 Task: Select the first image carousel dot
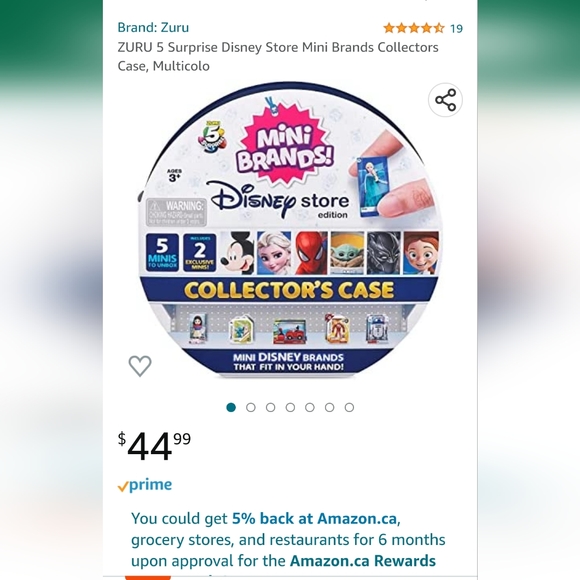231,407
